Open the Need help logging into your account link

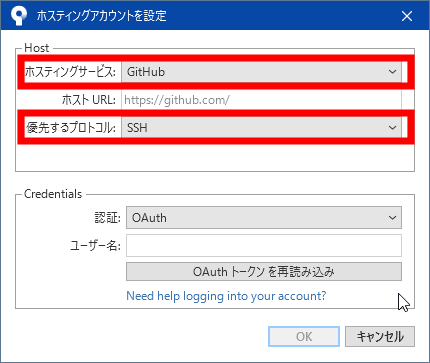[226, 296]
